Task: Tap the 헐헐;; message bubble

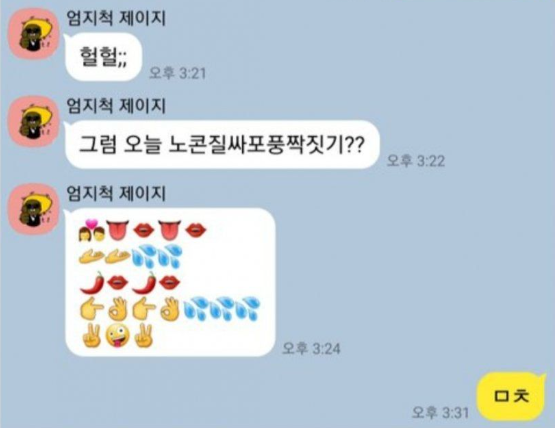Action: [104, 57]
